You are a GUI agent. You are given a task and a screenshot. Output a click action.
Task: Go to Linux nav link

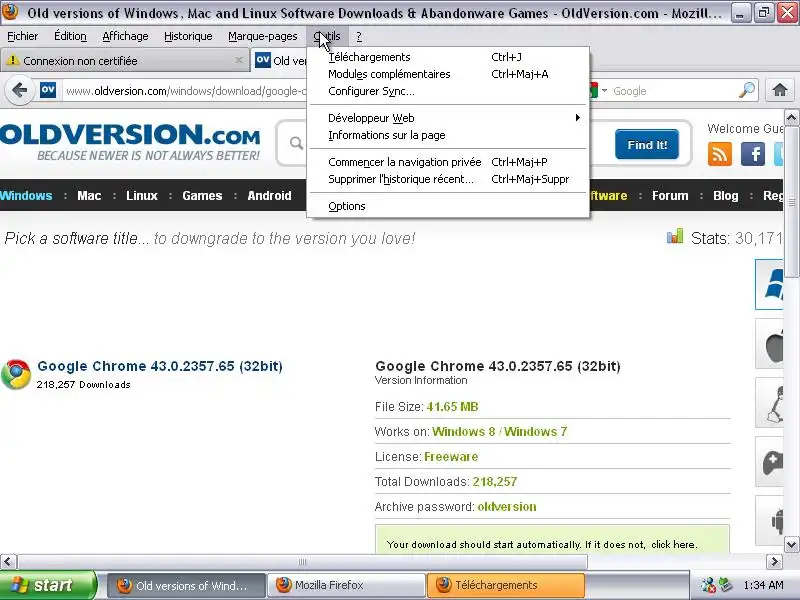[x=142, y=195]
